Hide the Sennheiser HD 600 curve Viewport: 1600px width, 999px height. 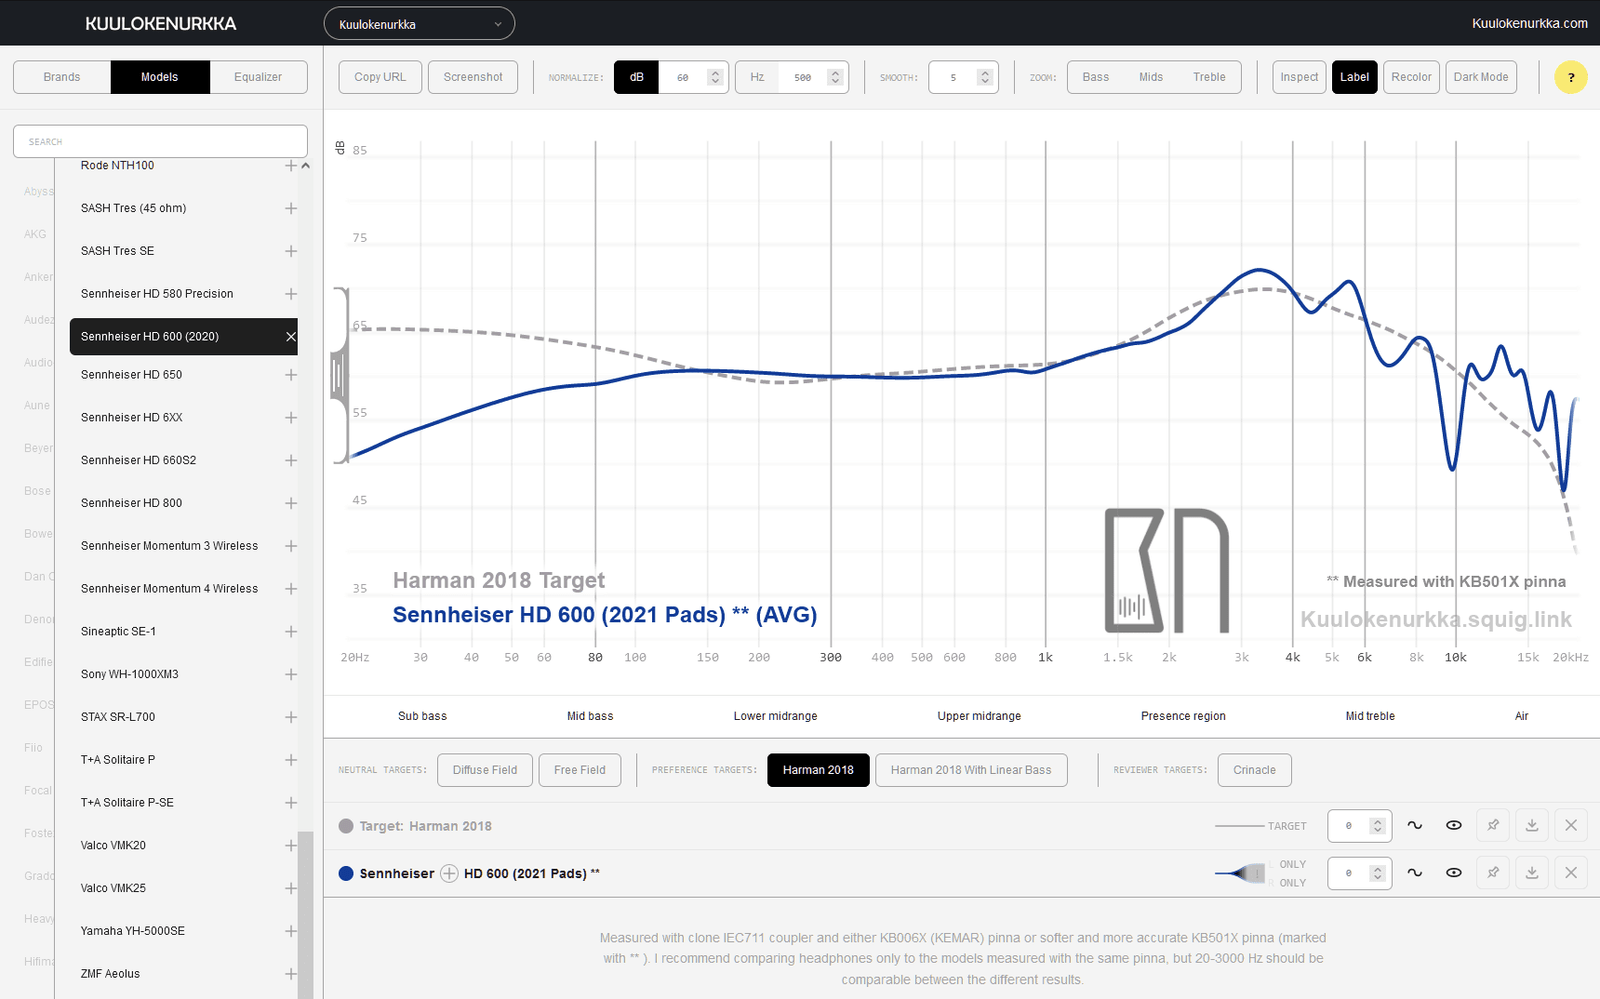click(1454, 873)
